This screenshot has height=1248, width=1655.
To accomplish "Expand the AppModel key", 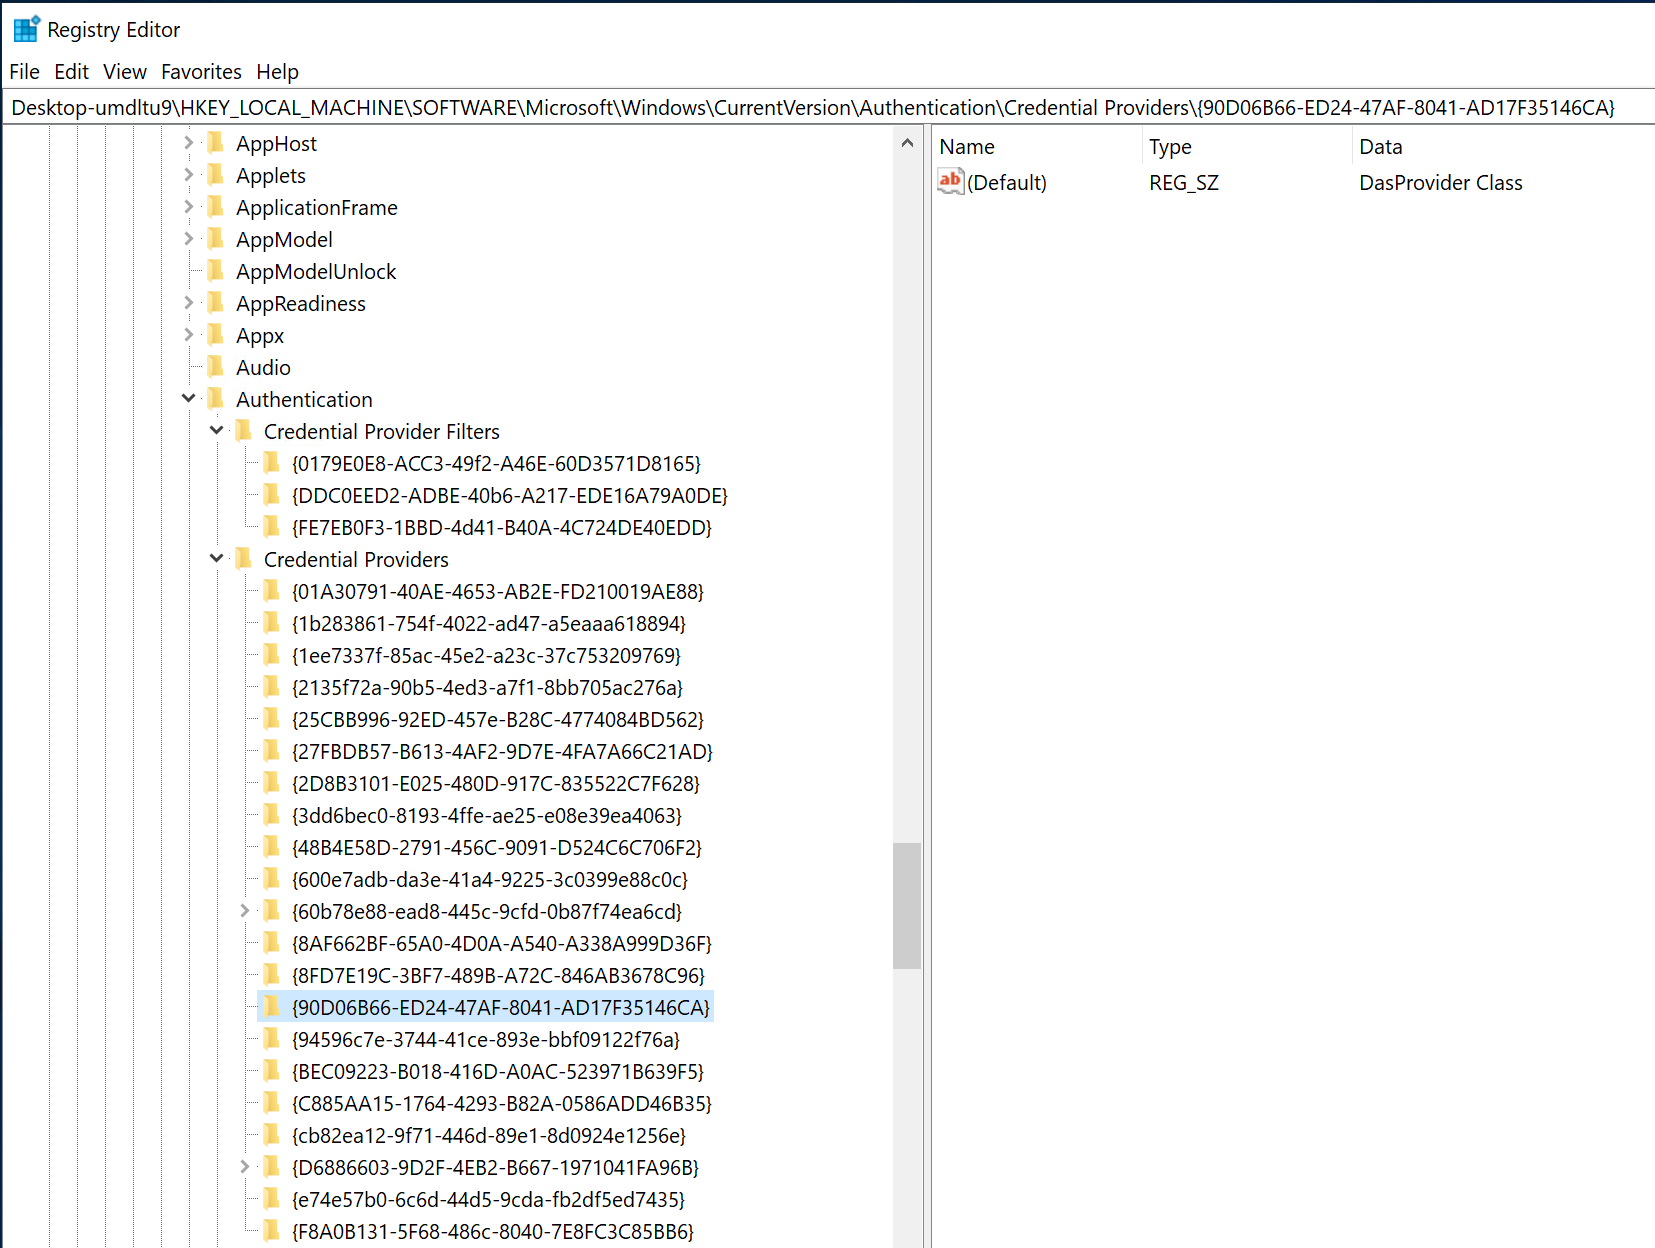I will [x=189, y=239].
